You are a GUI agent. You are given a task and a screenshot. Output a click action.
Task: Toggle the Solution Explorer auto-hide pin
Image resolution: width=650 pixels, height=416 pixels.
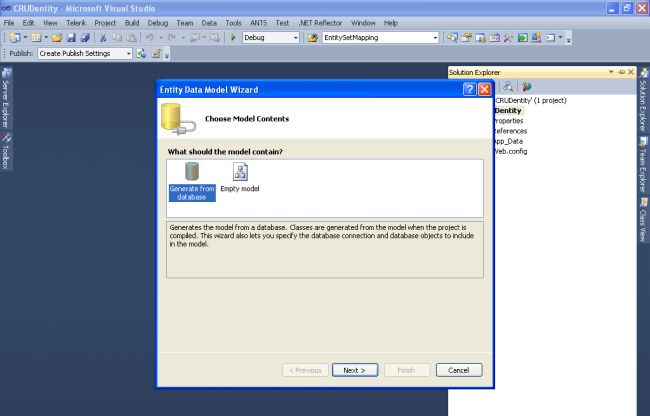(621, 72)
